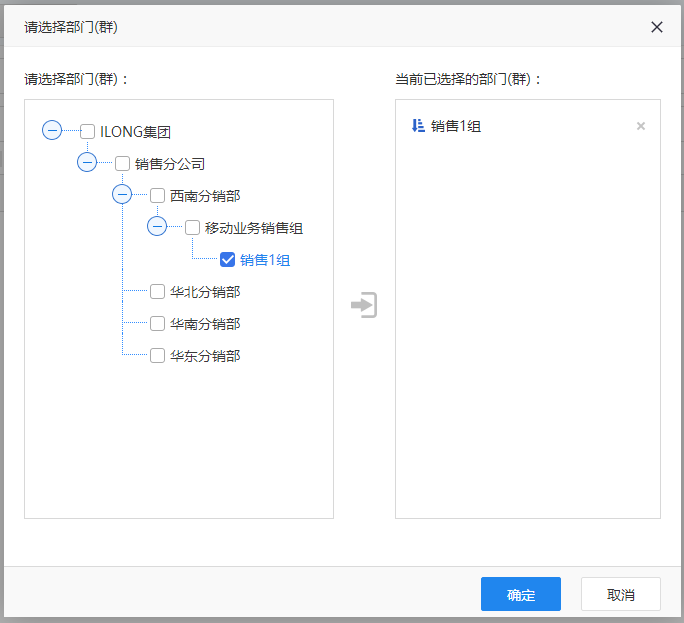Check the 华东分销部 box
This screenshot has width=684, height=623.
pyautogui.click(x=157, y=356)
